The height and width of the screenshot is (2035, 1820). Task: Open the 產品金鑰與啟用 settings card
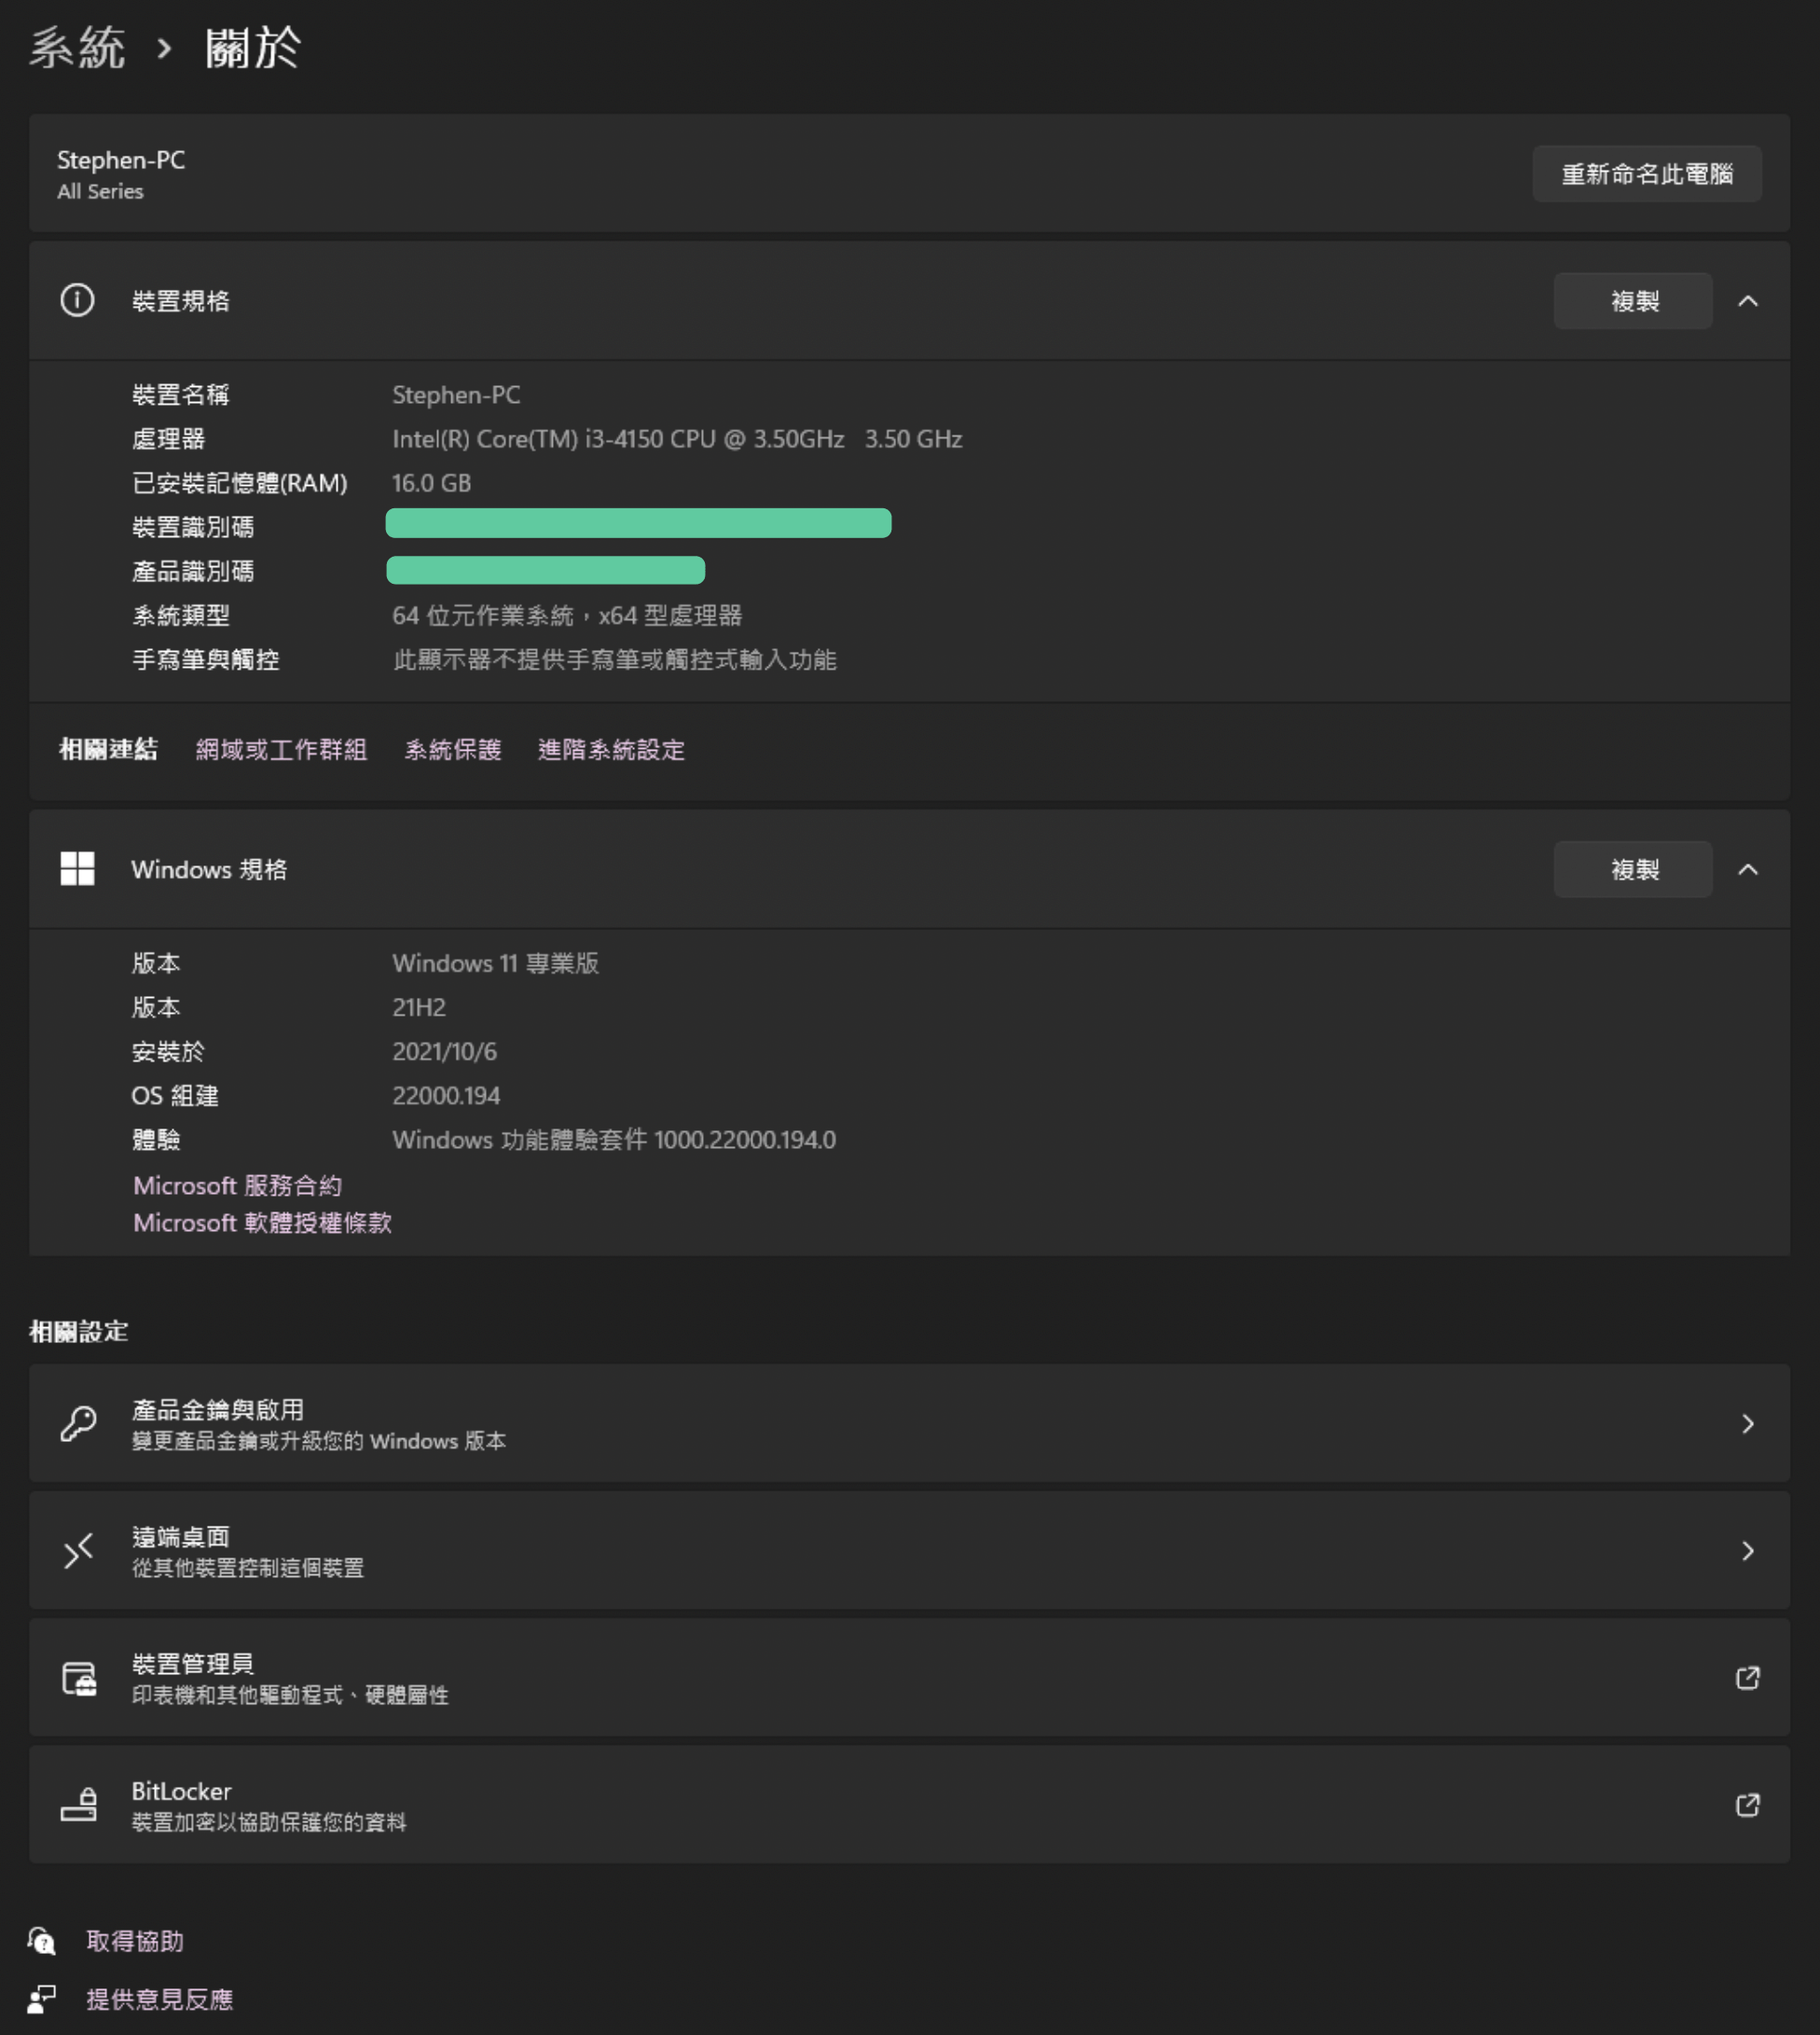coord(909,1423)
